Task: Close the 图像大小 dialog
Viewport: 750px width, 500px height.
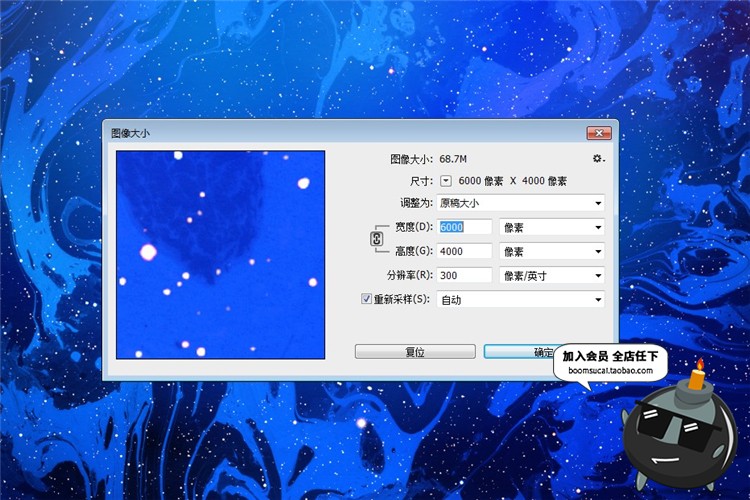Action: (599, 133)
